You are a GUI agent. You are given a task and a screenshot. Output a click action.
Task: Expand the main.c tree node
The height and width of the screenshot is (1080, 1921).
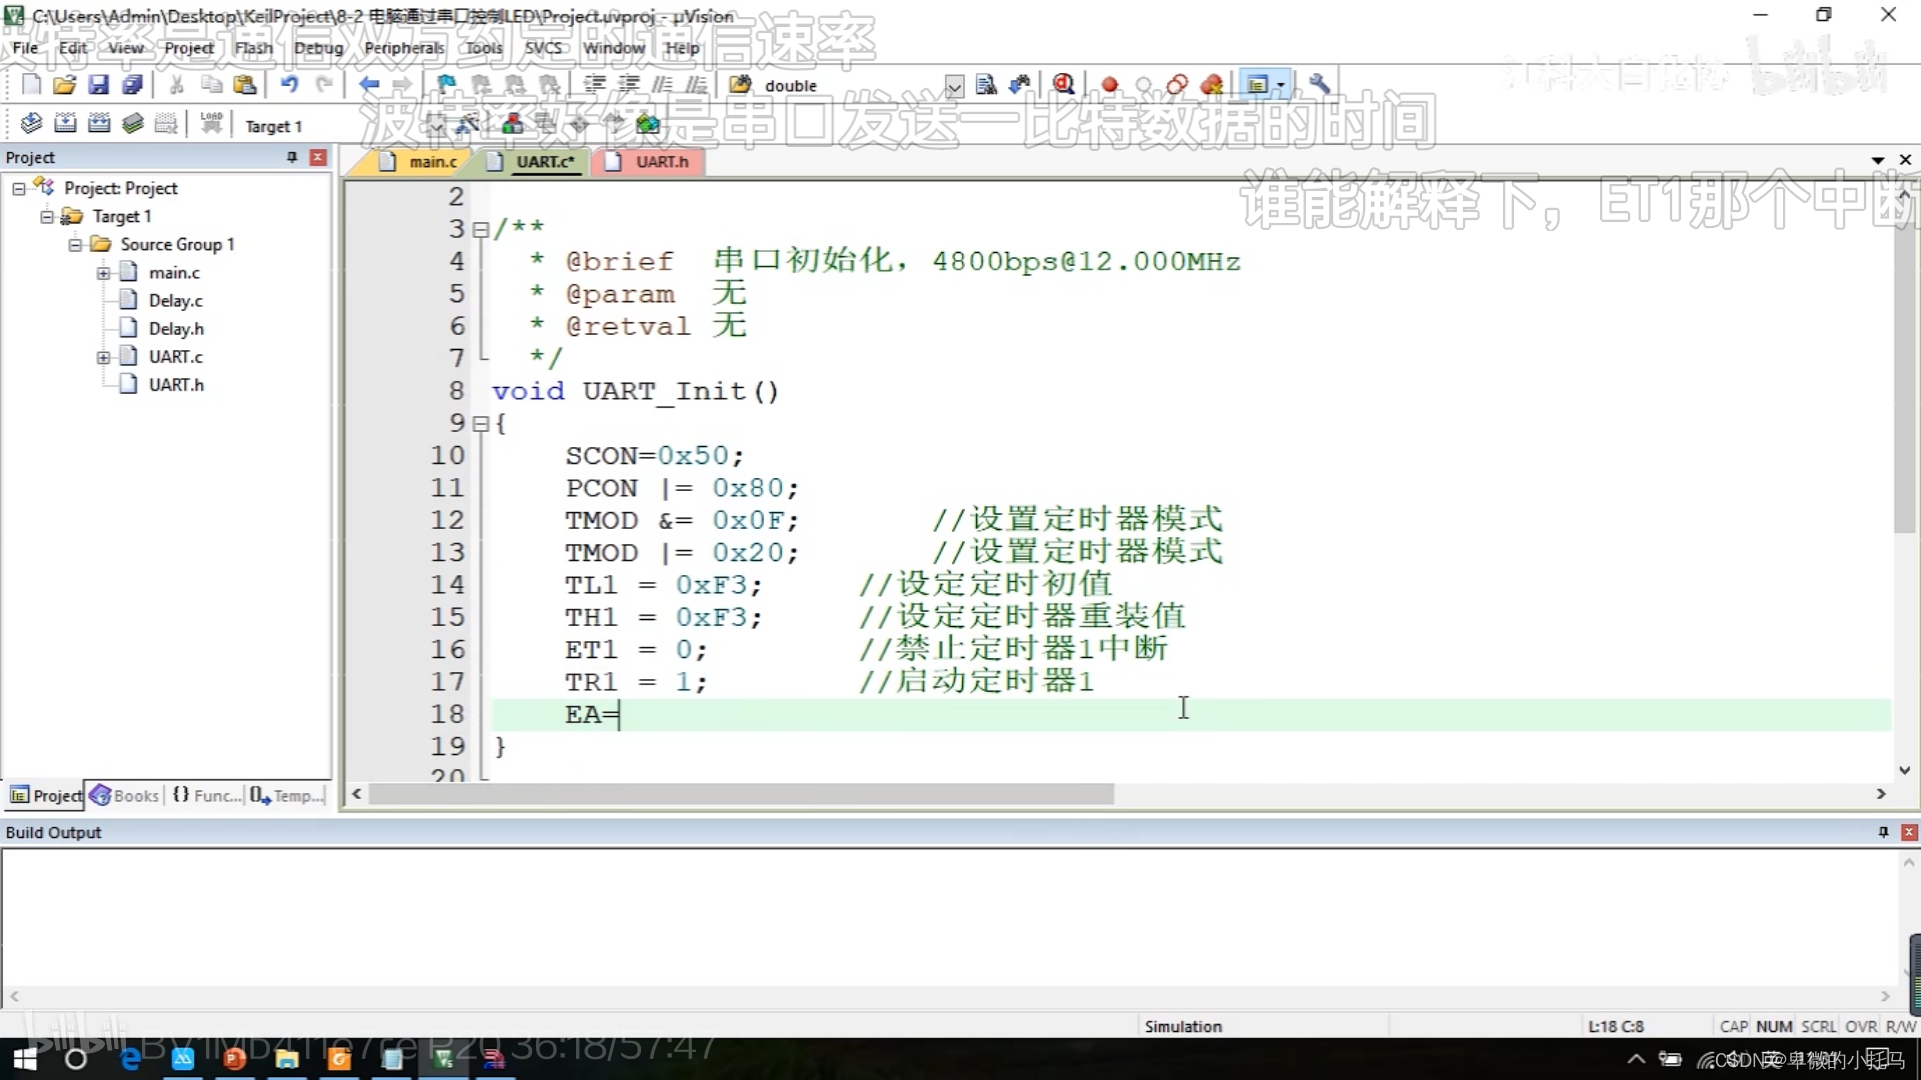click(103, 272)
